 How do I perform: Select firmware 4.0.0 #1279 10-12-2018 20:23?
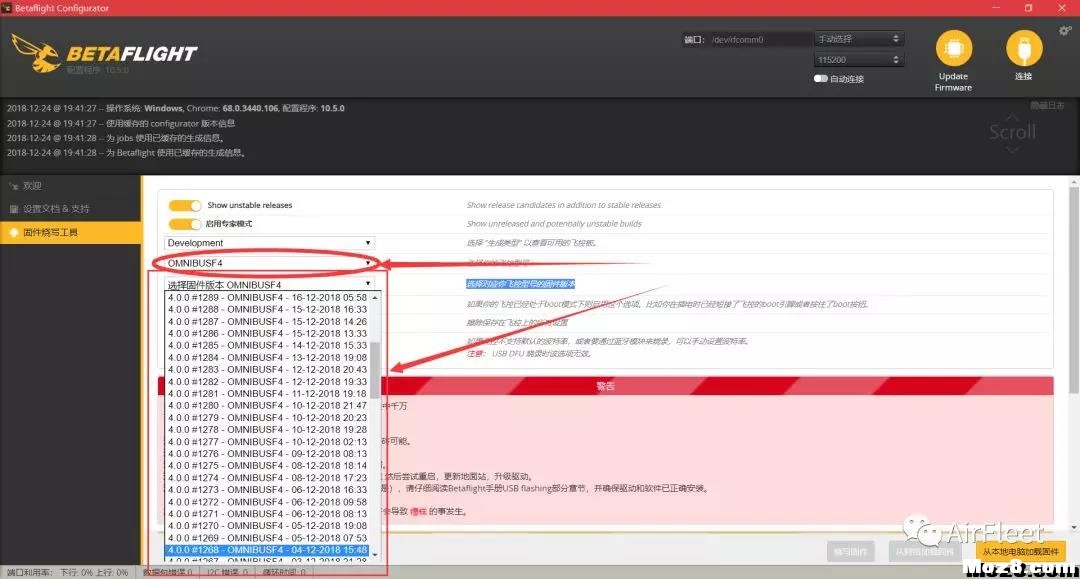pyautogui.click(x=267, y=418)
